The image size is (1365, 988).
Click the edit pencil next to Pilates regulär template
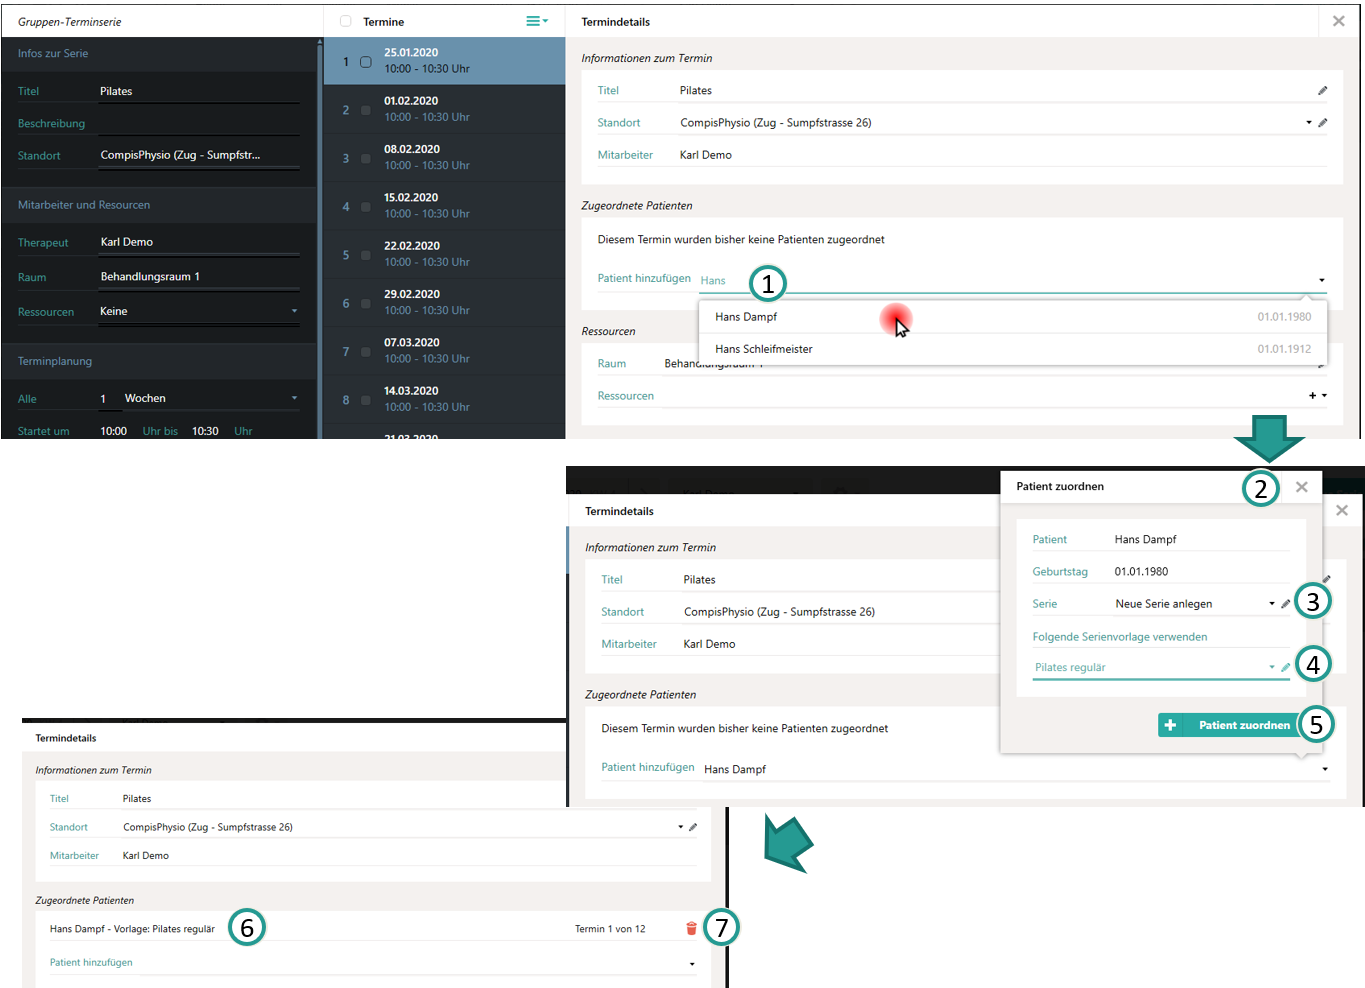pyautogui.click(x=1285, y=667)
